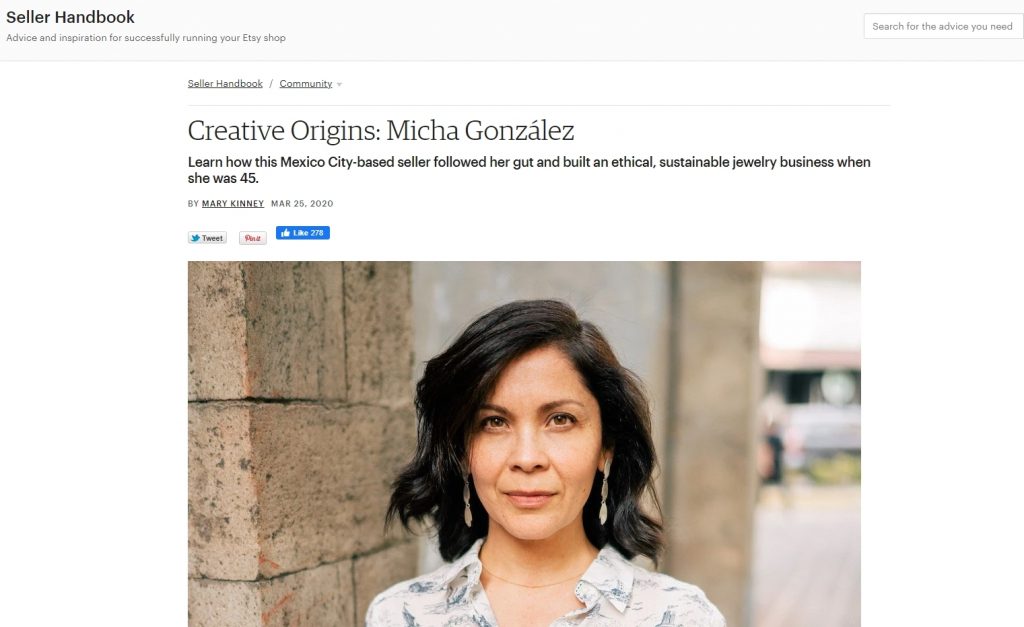Click the thumbs-up icon on Like button
The image size is (1024, 627).
click(285, 233)
